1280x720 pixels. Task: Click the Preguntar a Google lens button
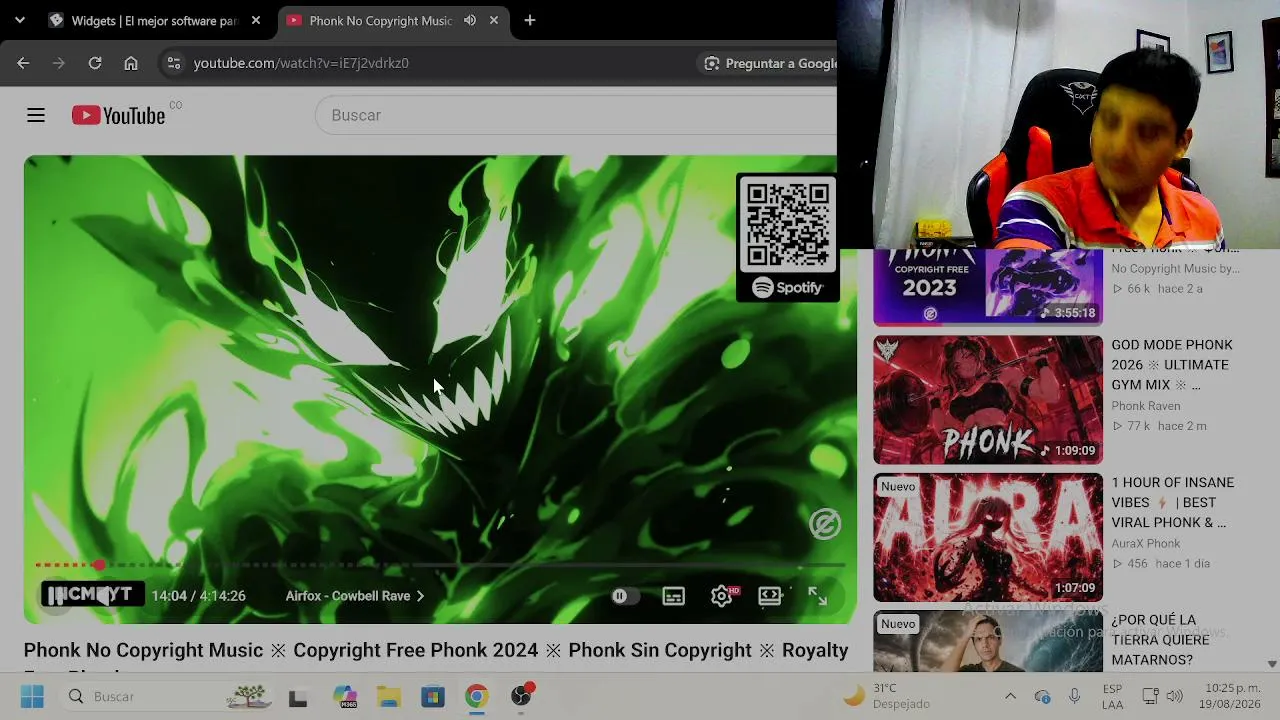pyautogui.click(x=770, y=63)
